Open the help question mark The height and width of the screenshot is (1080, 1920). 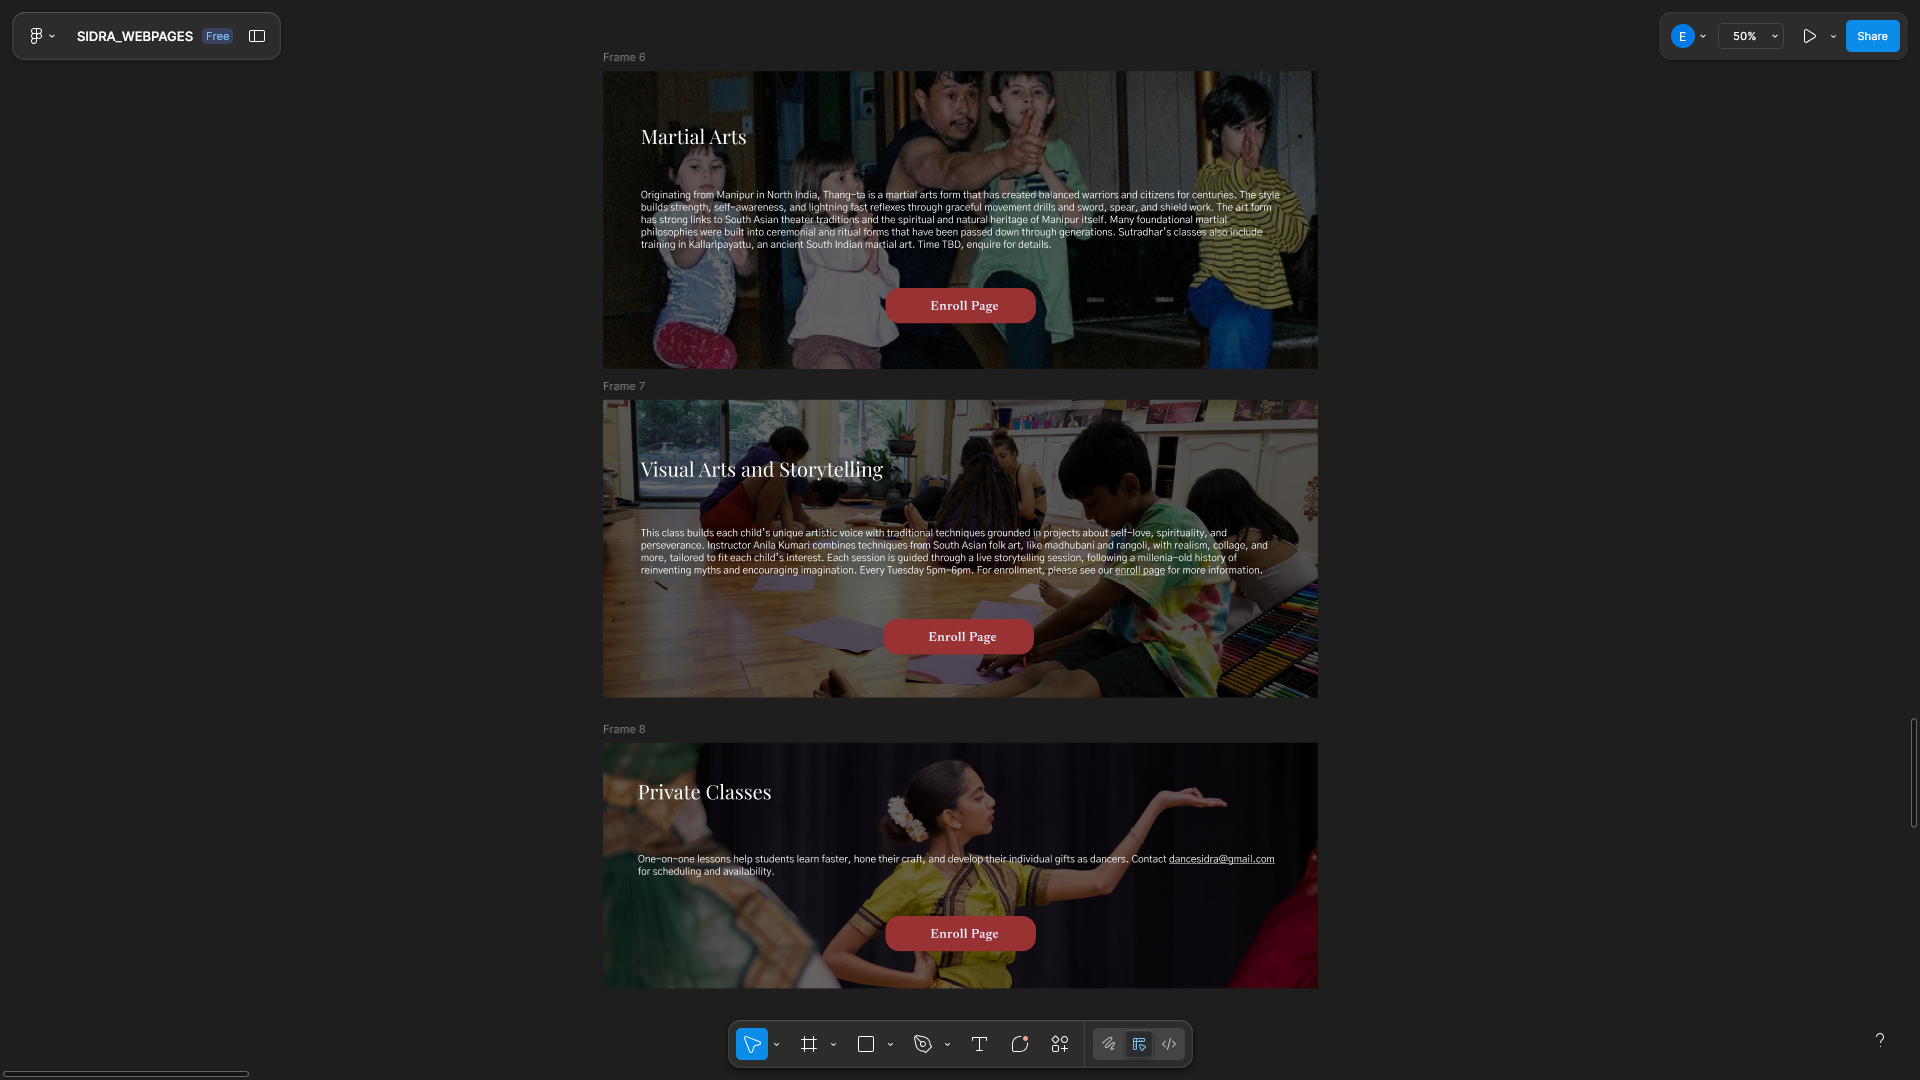[1880, 1040]
